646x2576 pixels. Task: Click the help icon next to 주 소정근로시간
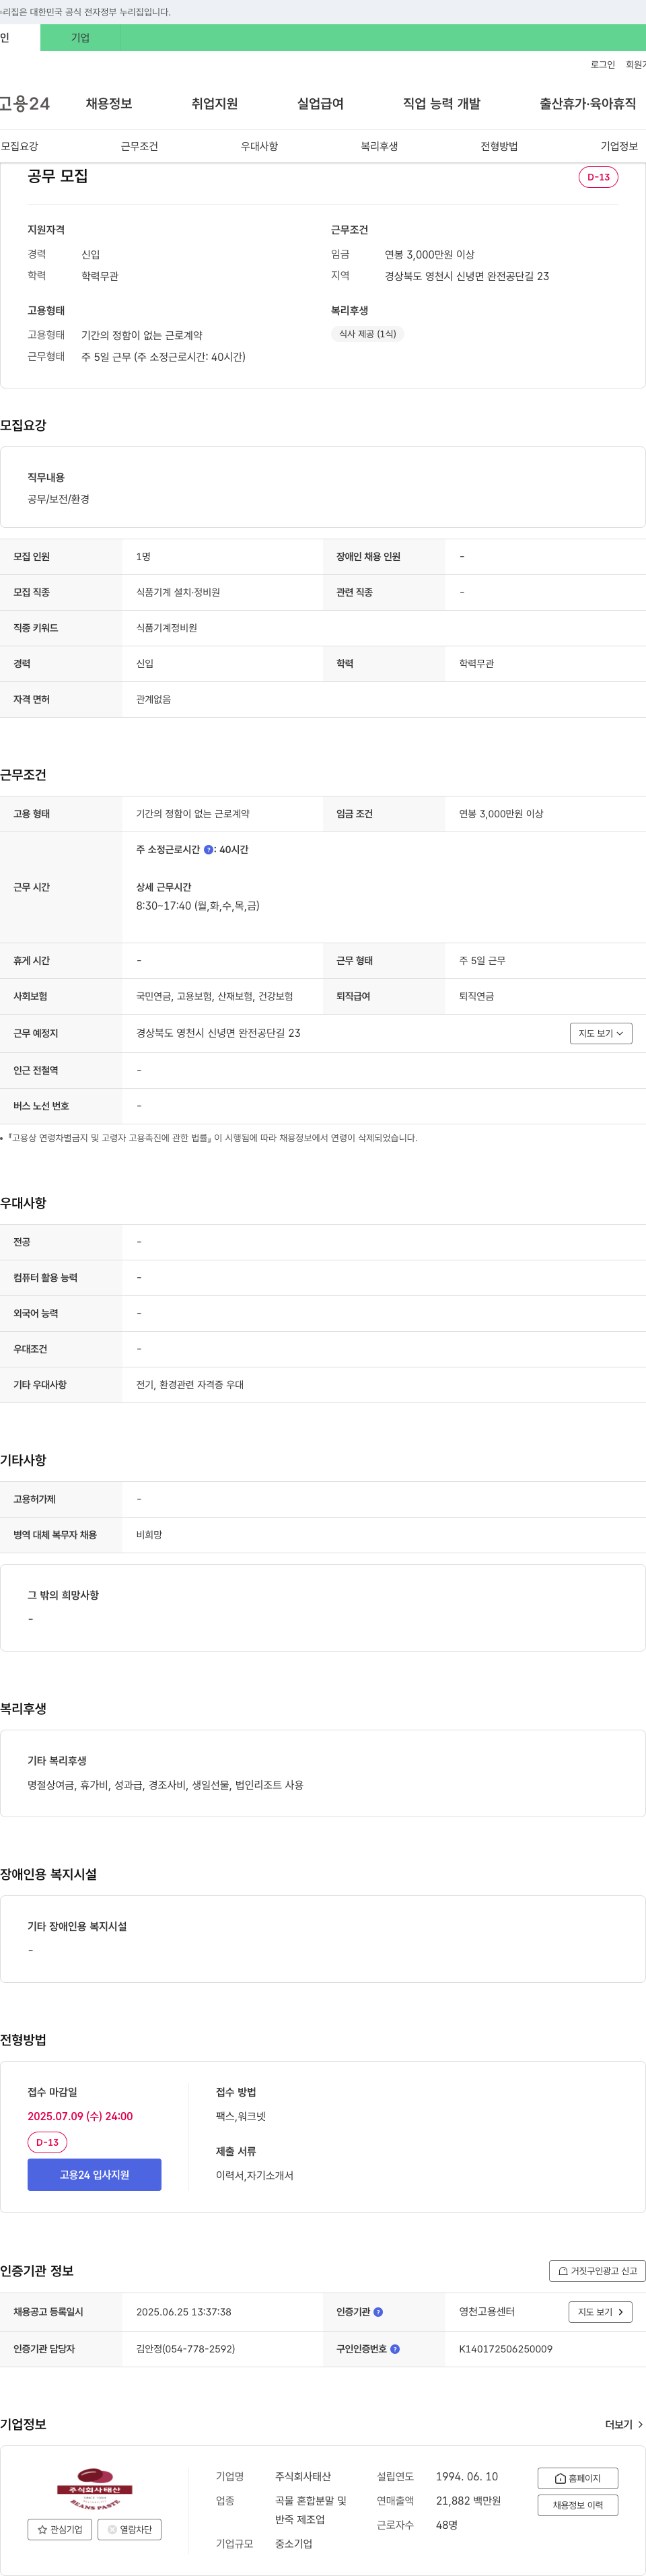tap(208, 850)
